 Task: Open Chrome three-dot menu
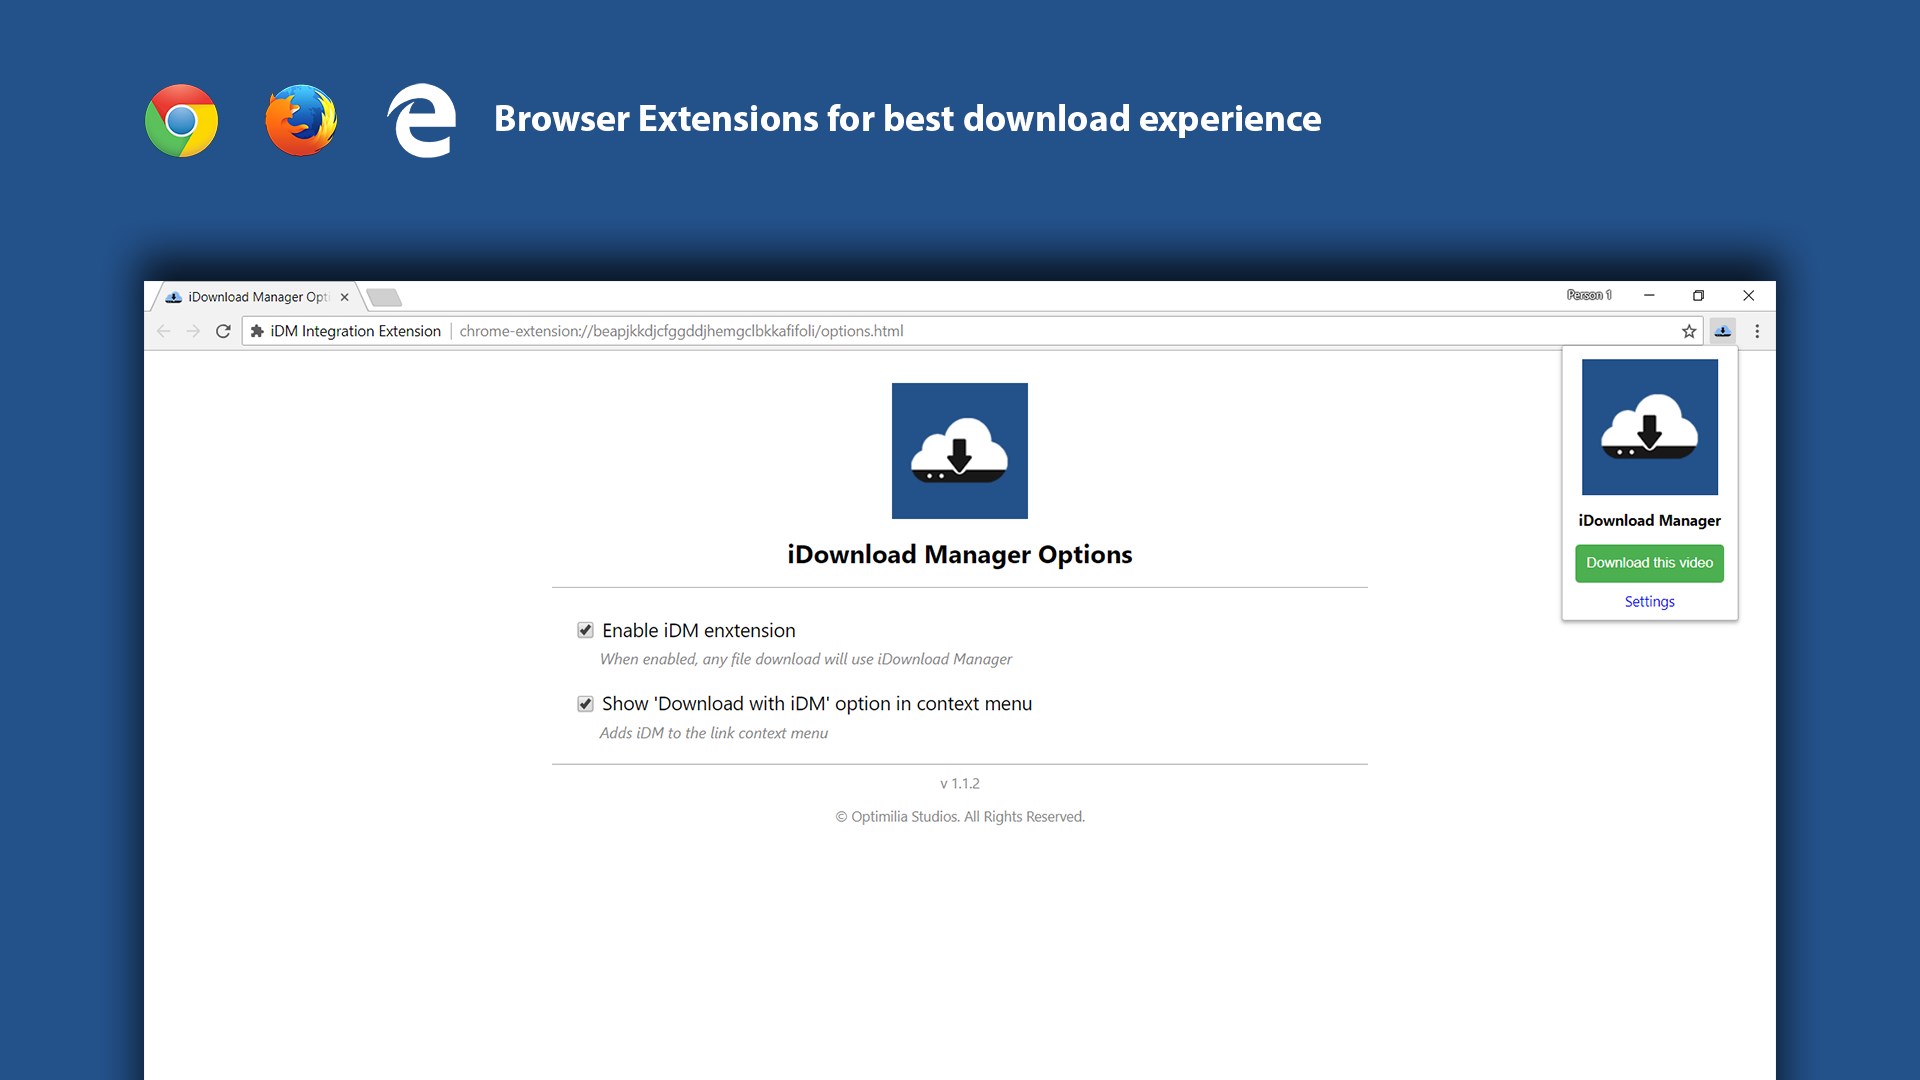(1757, 331)
